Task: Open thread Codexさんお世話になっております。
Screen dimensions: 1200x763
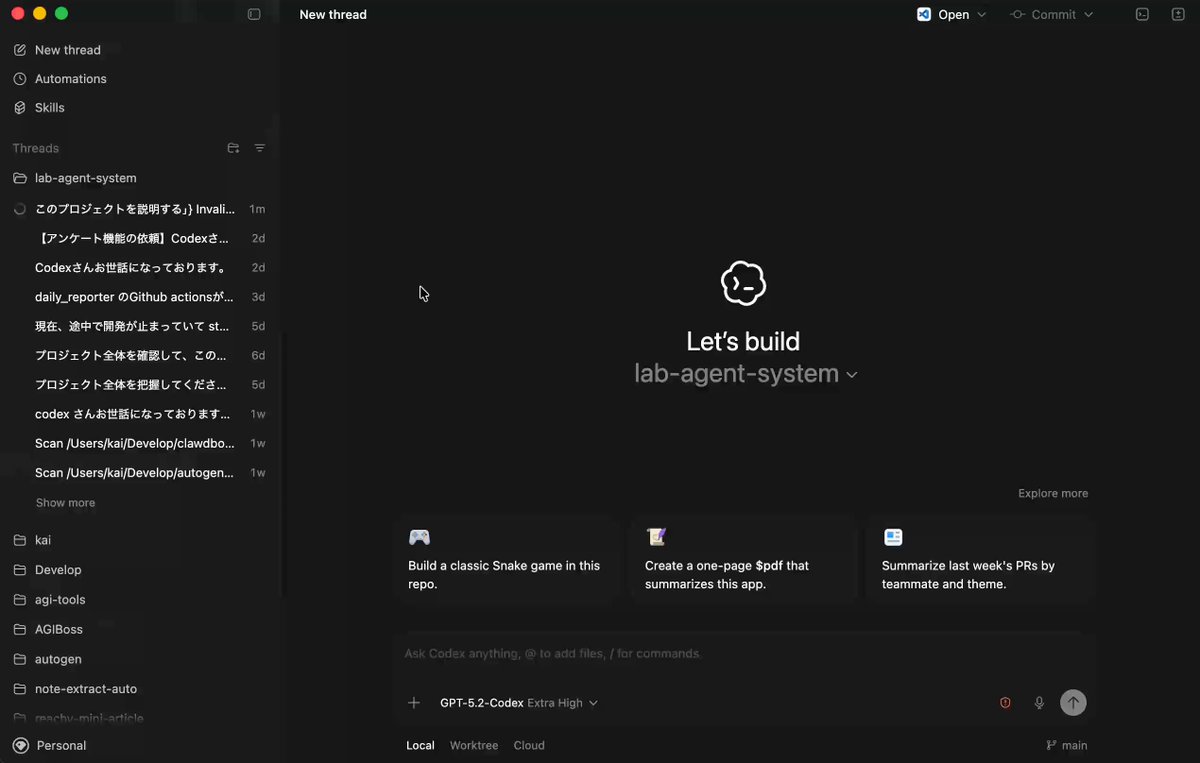Action: (x=140, y=268)
